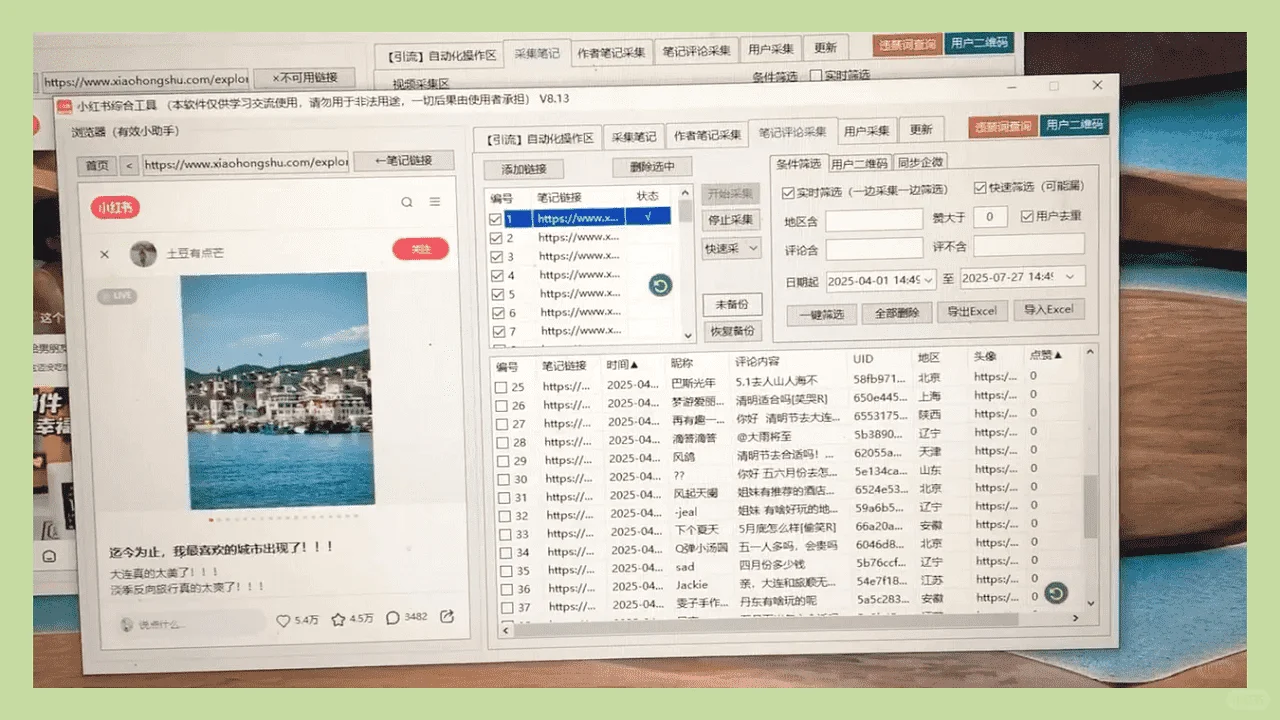Click the green refresh icon in the link list
This screenshot has height=720, width=1280.
click(x=660, y=285)
